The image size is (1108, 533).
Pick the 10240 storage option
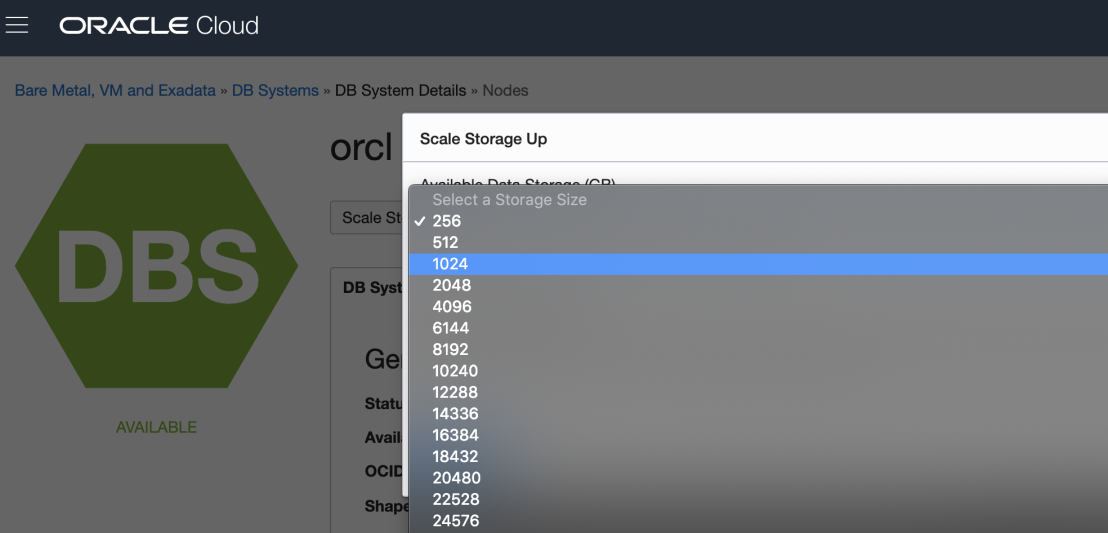[x=455, y=371]
